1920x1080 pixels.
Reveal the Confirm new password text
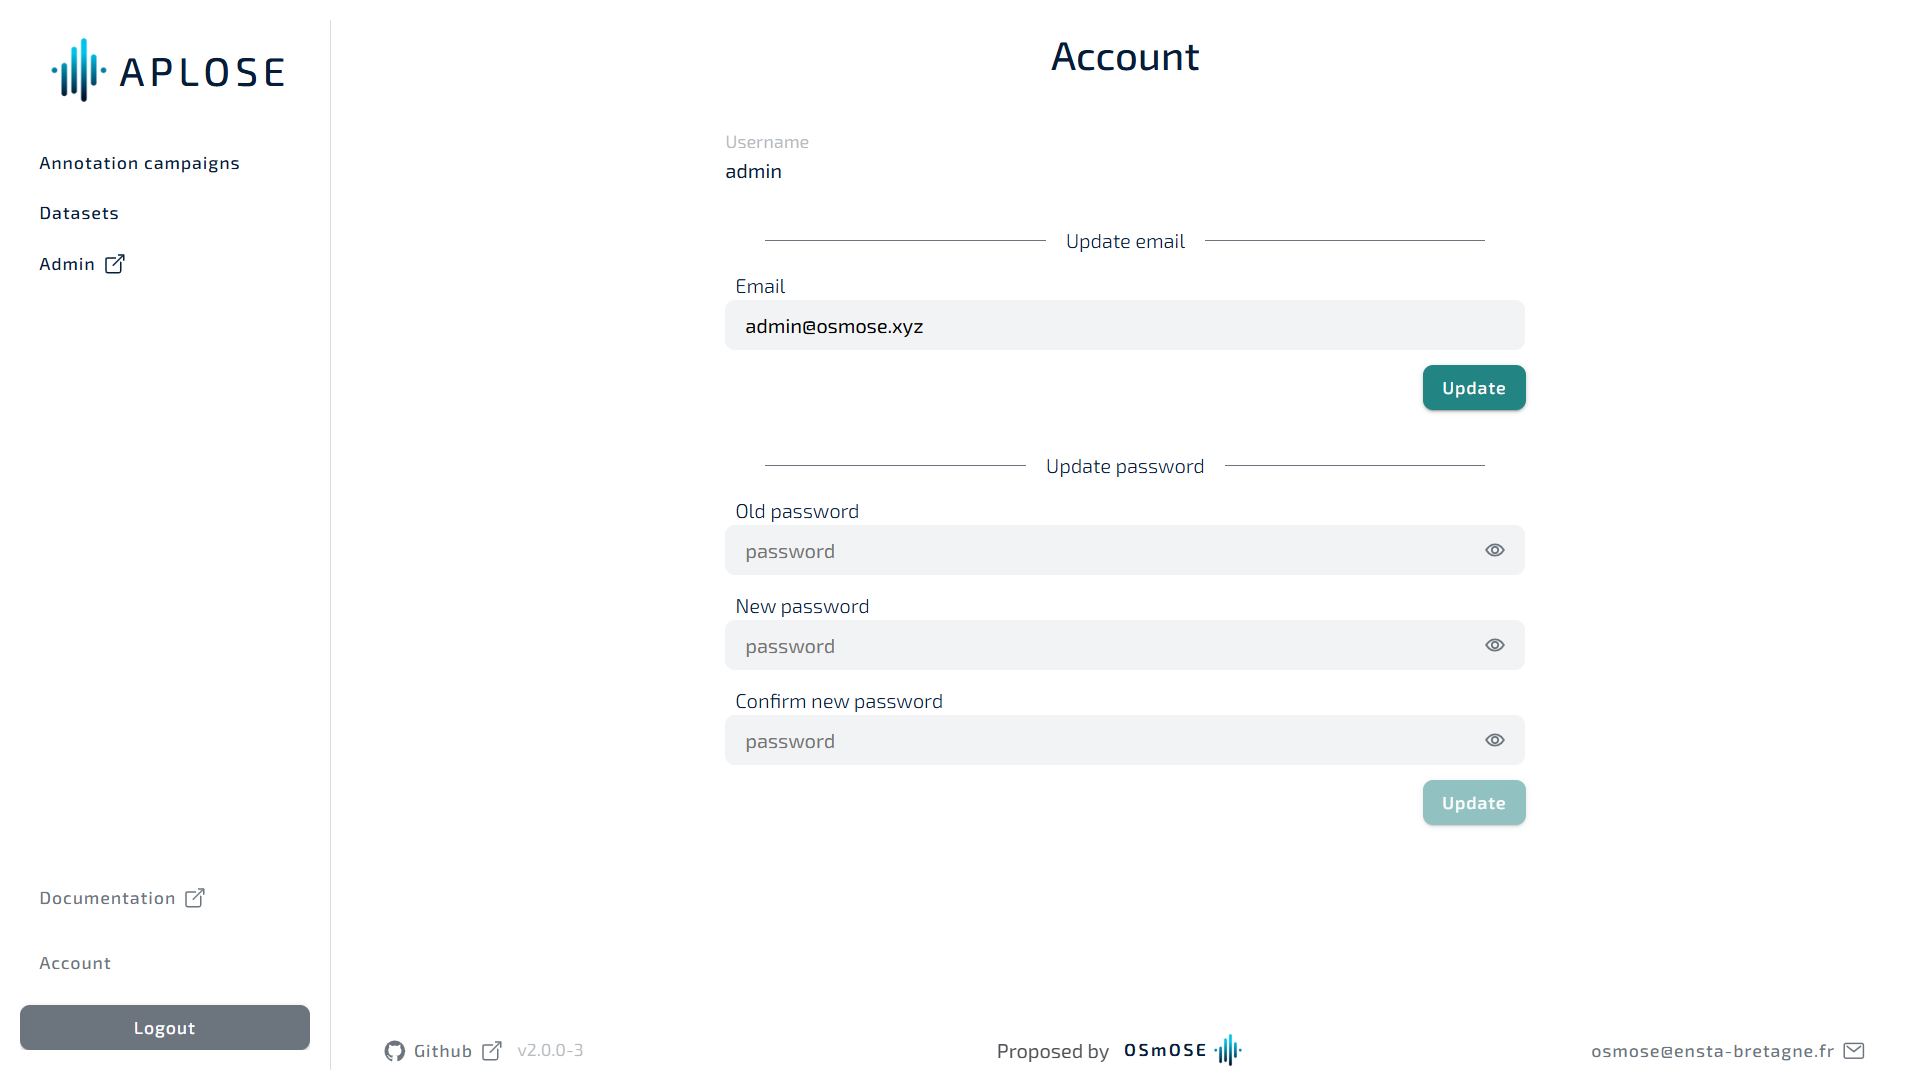[1494, 740]
